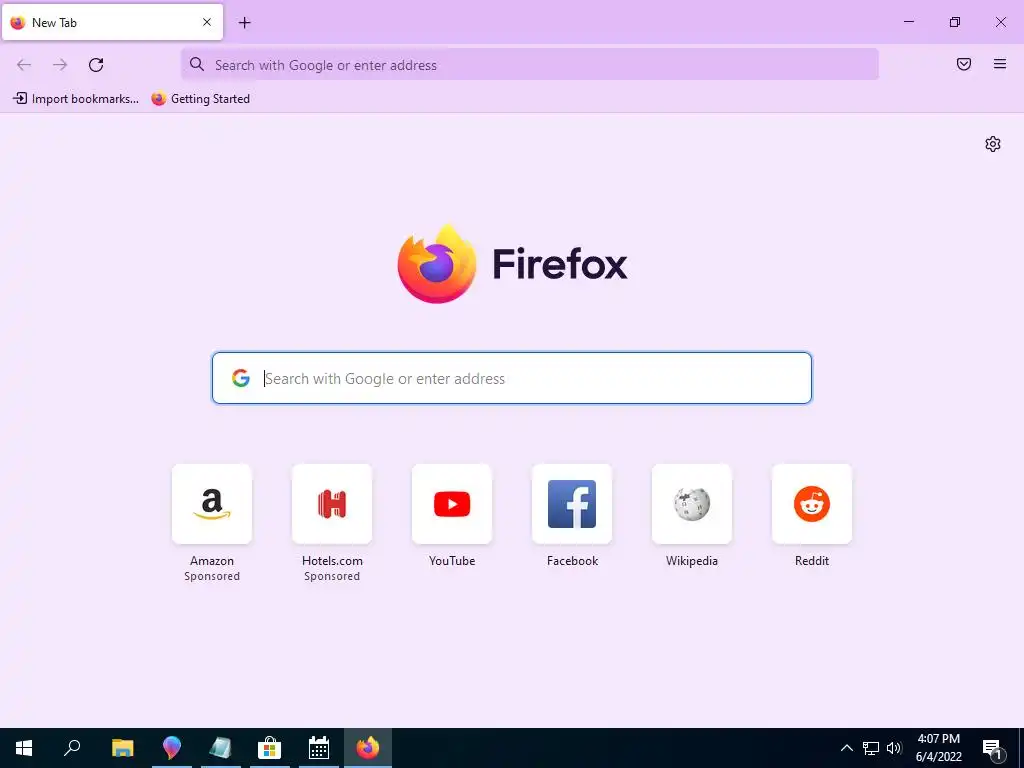The width and height of the screenshot is (1024, 768).
Task: Open the Windows Start menu
Action: click(24, 748)
